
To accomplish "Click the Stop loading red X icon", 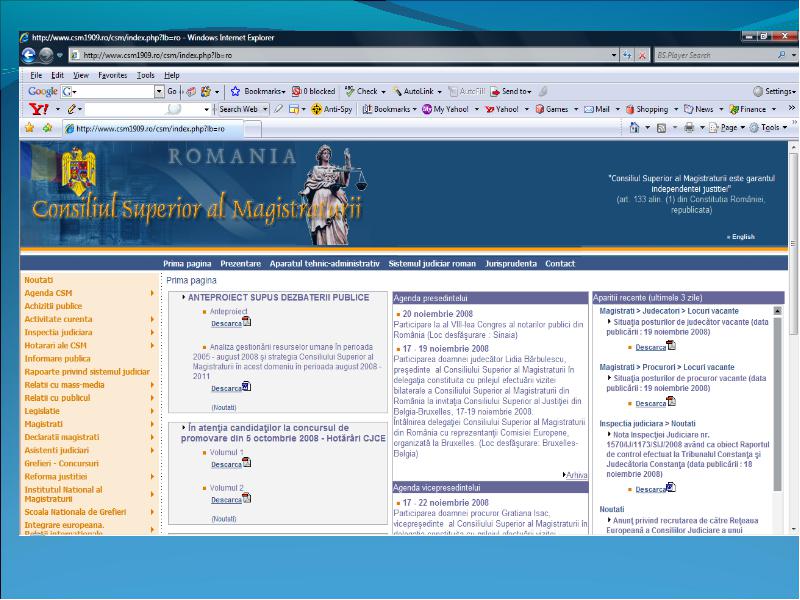I will (x=642, y=55).
